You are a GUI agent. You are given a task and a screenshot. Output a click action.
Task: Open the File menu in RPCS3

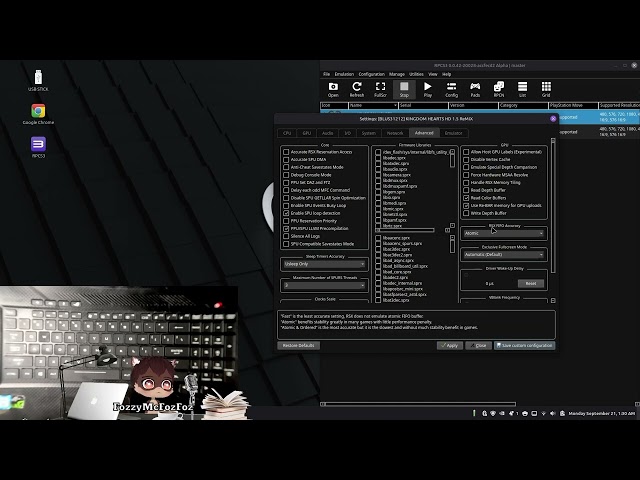click(327, 74)
